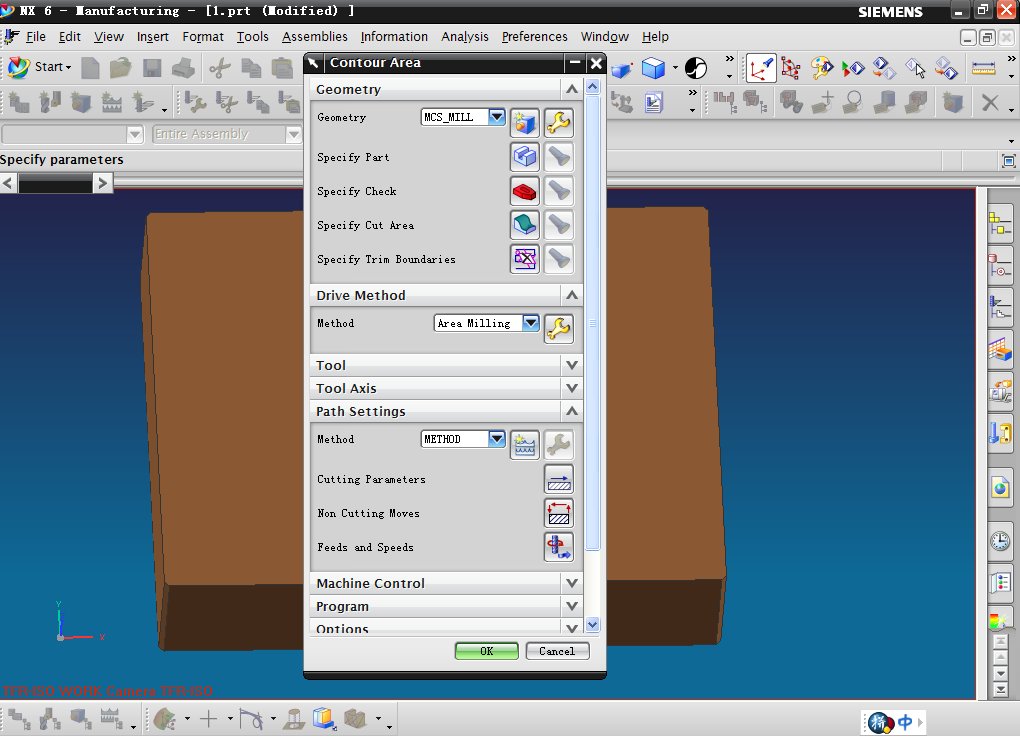This screenshot has width=1020, height=736.
Task: Open Non Cutting Moves icon
Action: (559, 513)
